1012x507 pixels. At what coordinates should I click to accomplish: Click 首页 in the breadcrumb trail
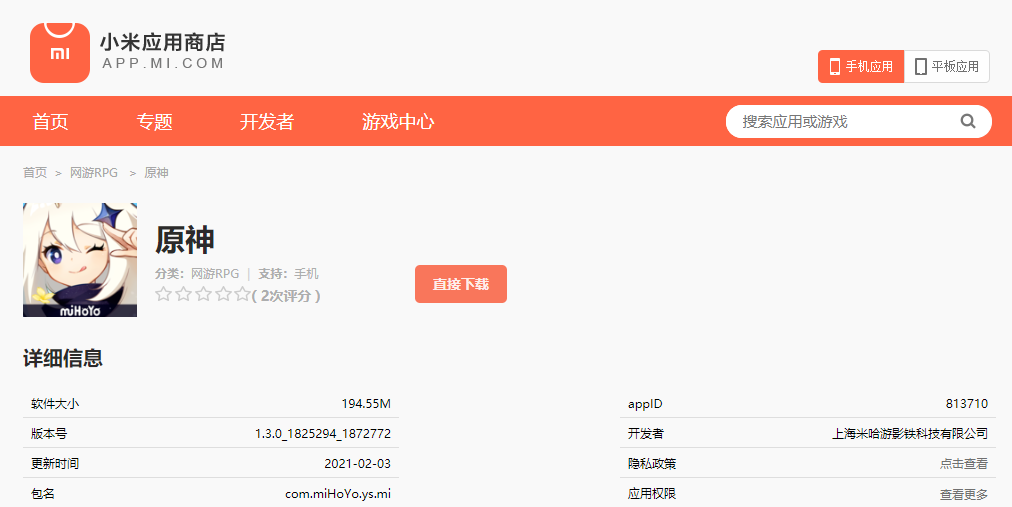coord(35,173)
